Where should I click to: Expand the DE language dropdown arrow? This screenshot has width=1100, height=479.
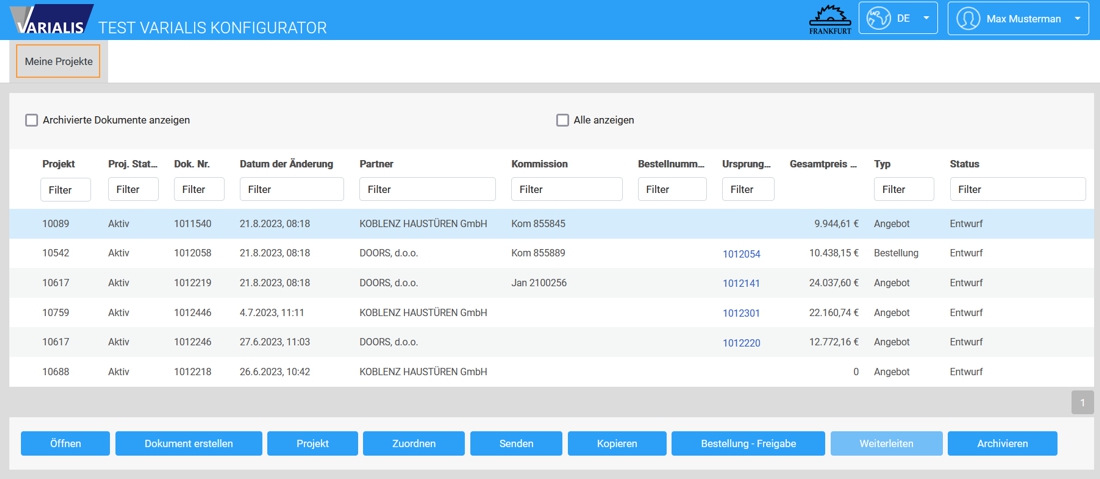pyautogui.click(x=926, y=18)
